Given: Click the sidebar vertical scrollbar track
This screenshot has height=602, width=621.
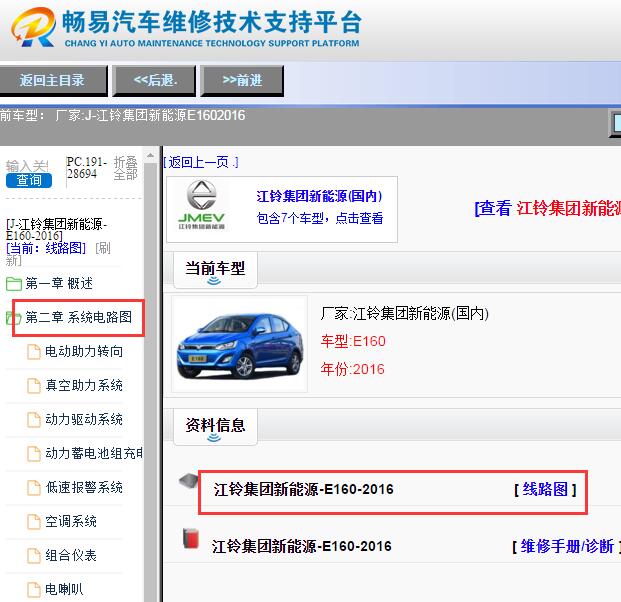Looking at the screenshot, I should pyautogui.click(x=150, y=382).
